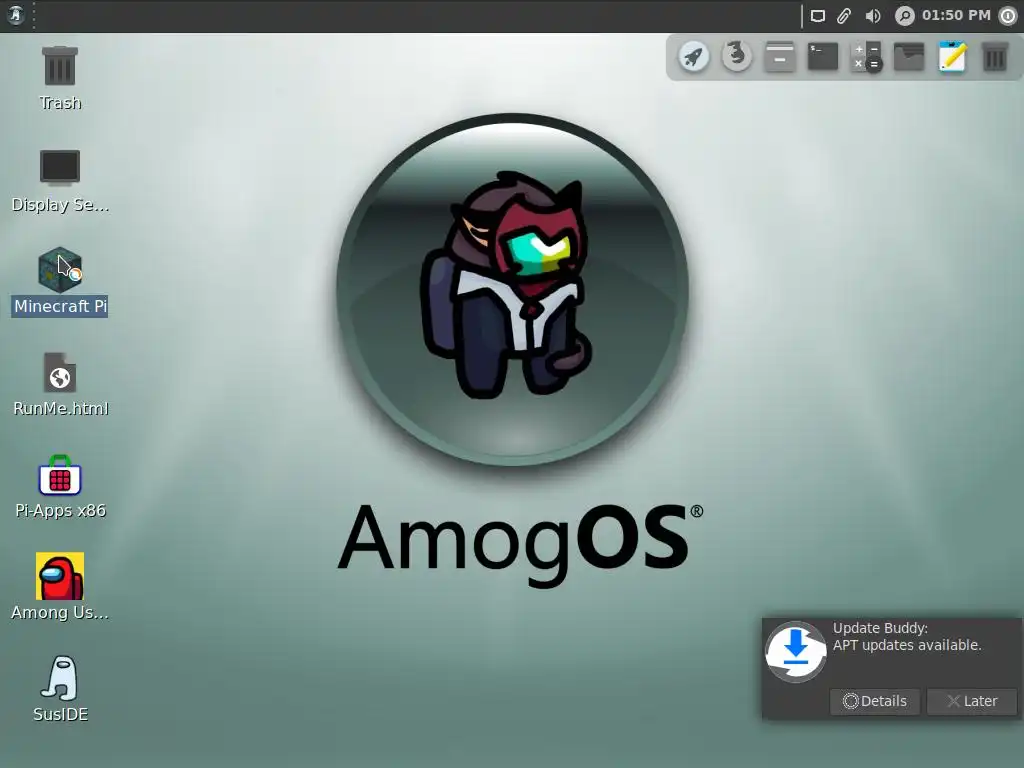Click Later to dismiss update notification

click(x=972, y=701)
